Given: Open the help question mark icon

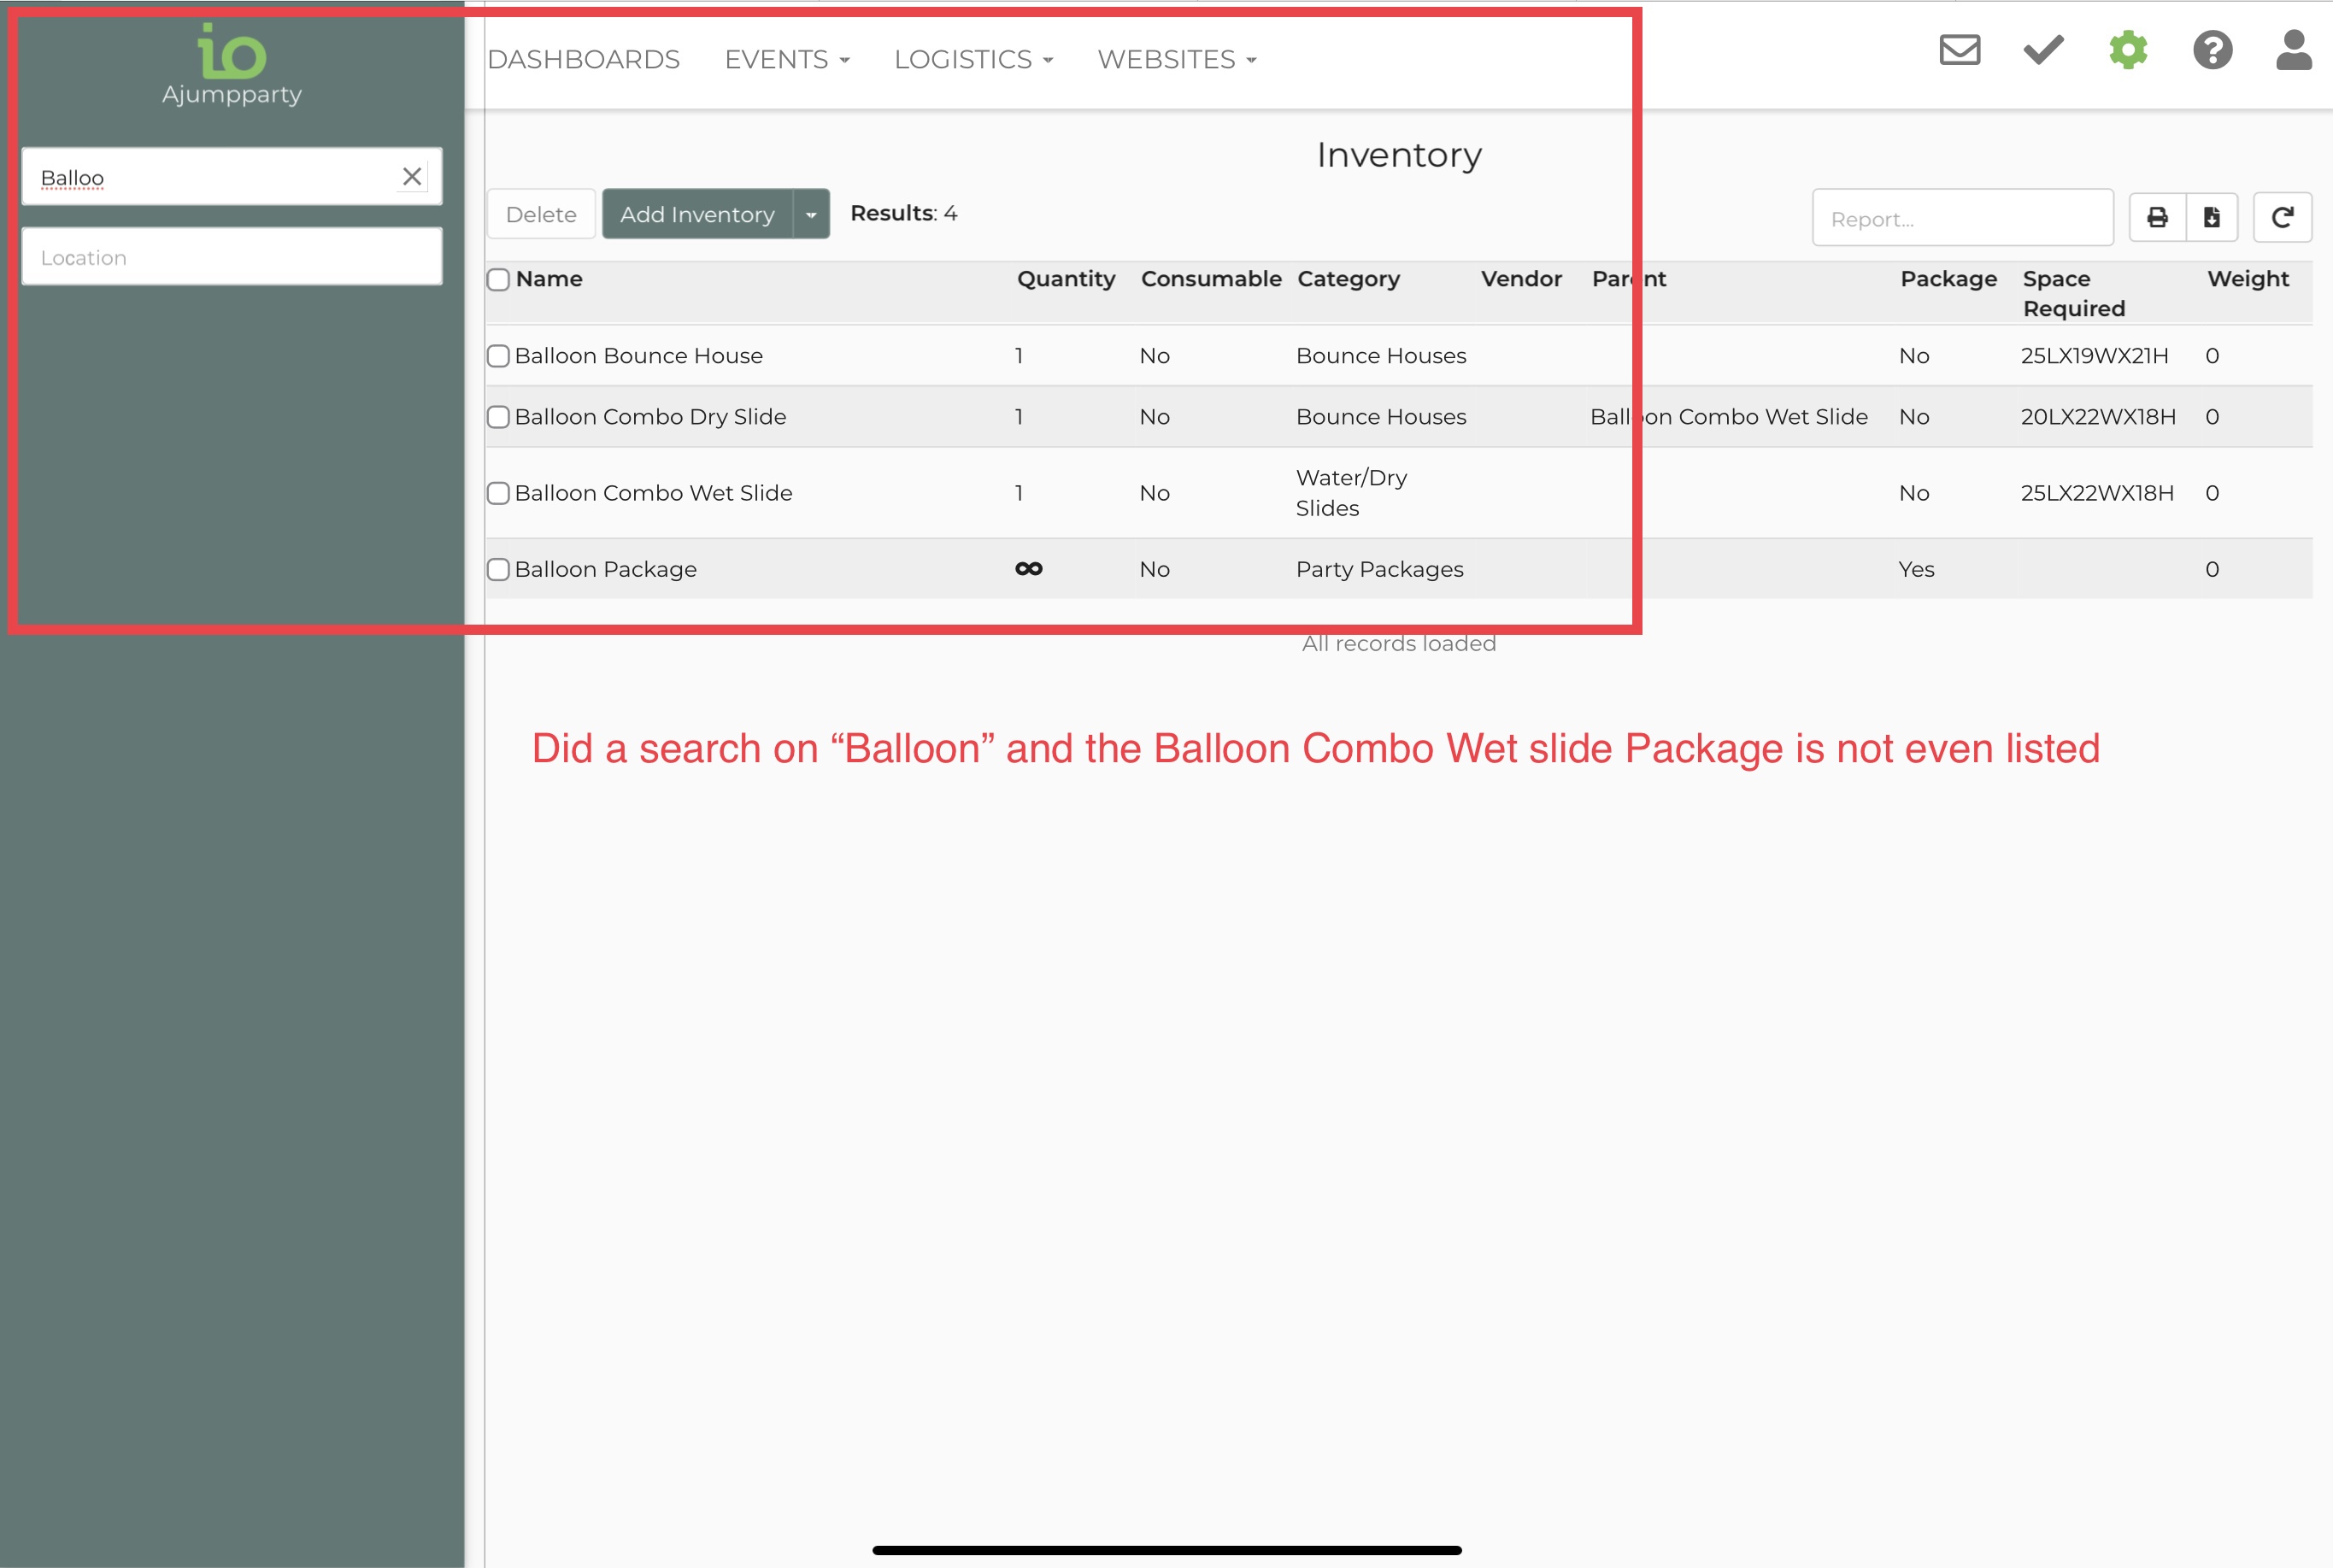Looking at the screenshot, I should [2212, 50].
